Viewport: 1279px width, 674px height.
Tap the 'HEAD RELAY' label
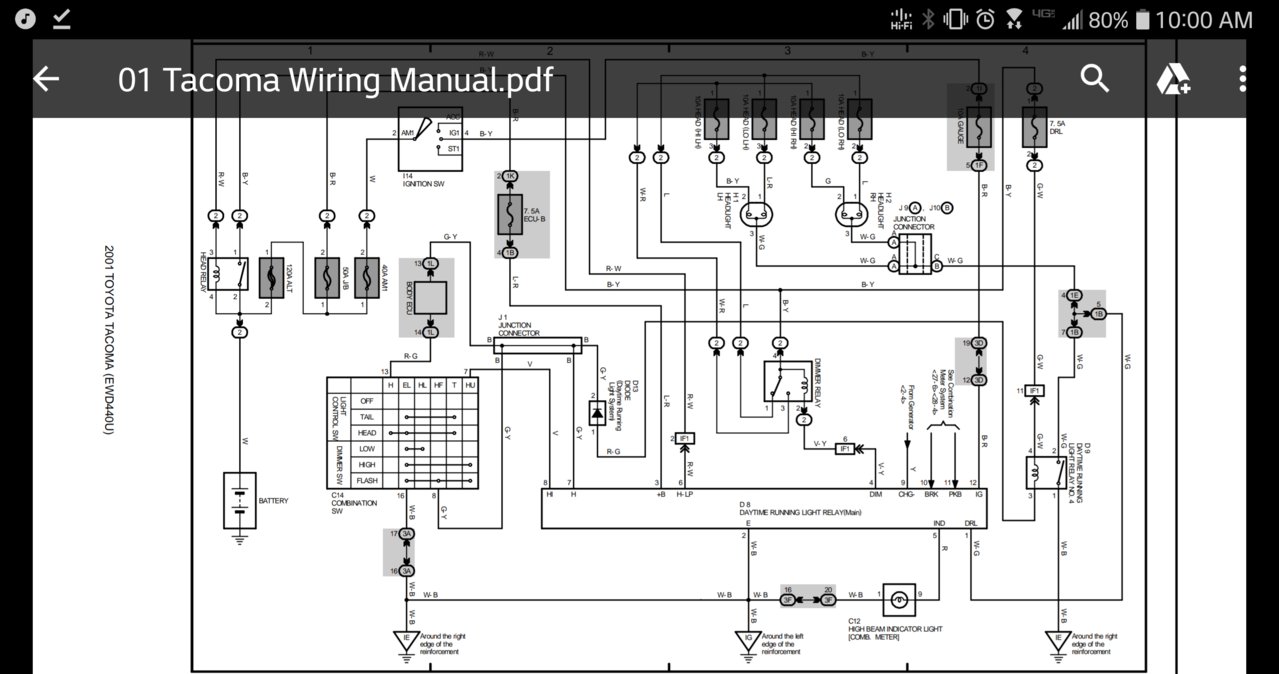pos(203,271)
